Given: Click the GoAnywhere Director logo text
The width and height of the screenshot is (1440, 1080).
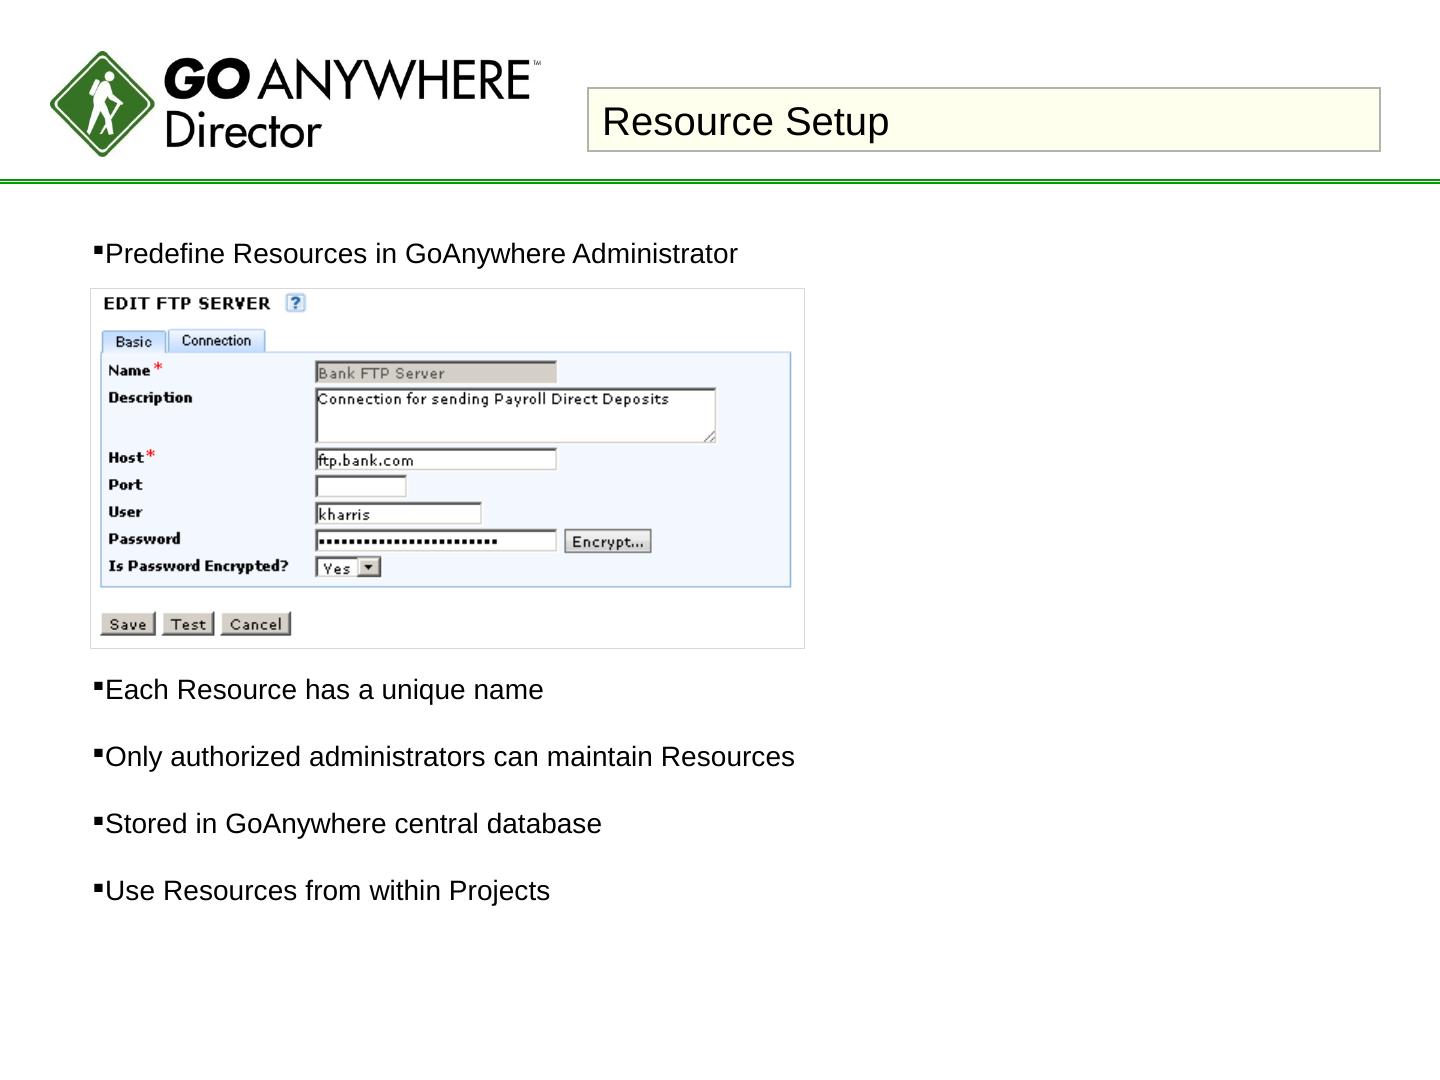Looking at the screenshot, I should pyautogui.click(x=350, y=103).
